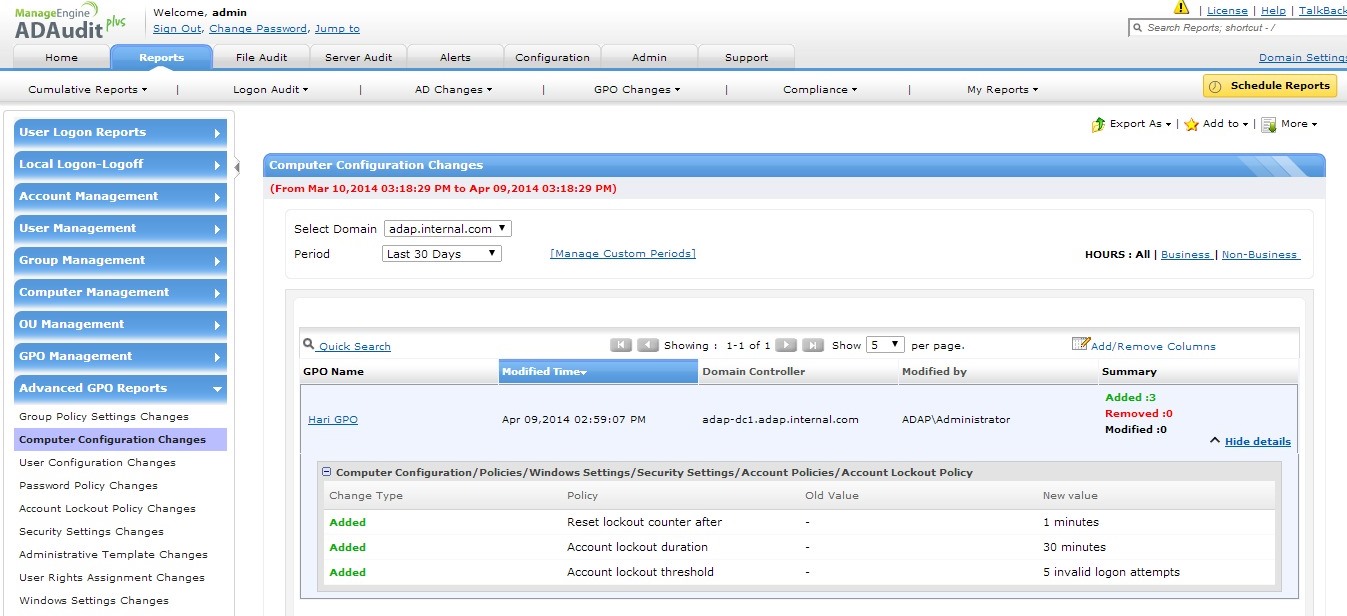Click the Add/Remove Columns icon
This screenshot has height=616, width=1347.
(x=1080, y=344)
